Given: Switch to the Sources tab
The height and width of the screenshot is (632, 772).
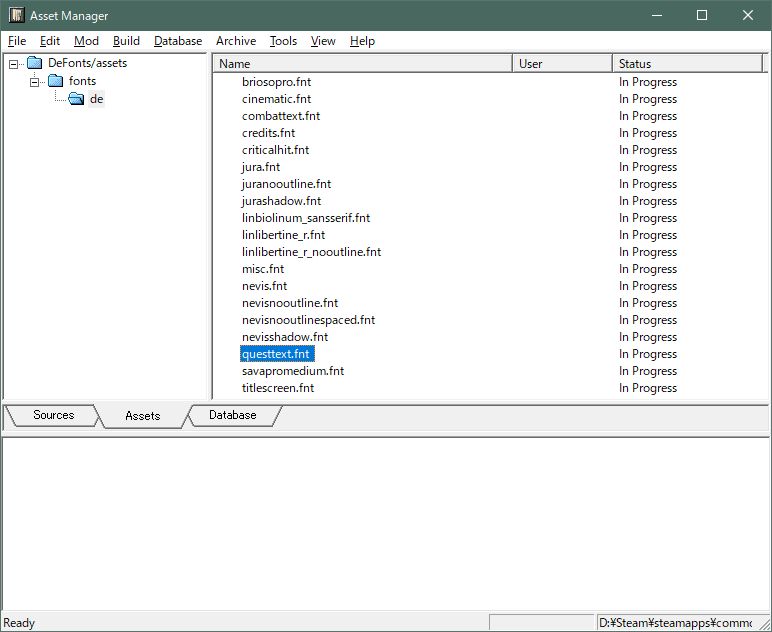Looking at the screenshot, I should [53, 415].
